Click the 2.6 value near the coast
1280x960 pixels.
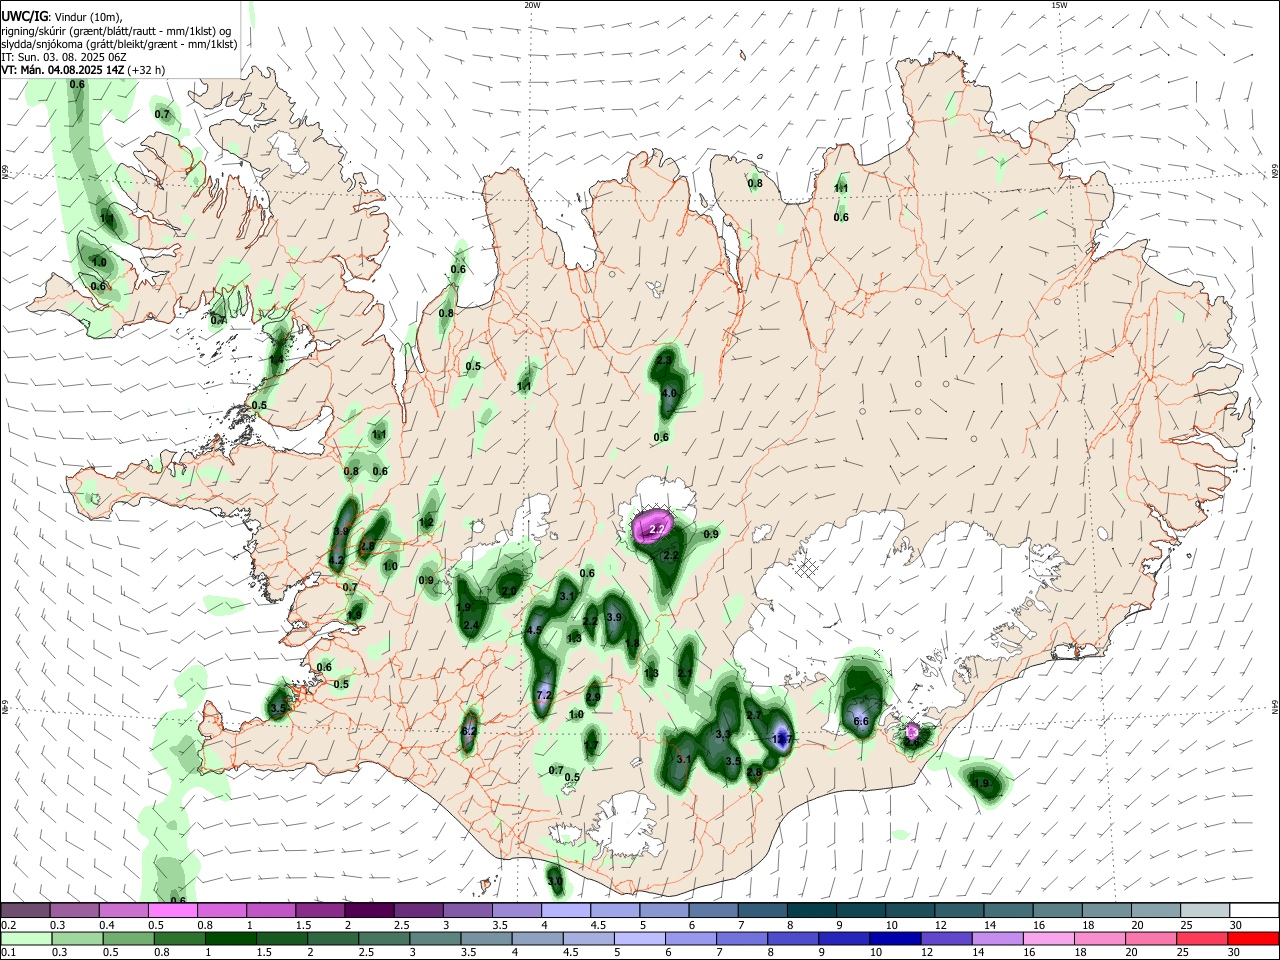(912, 742)
